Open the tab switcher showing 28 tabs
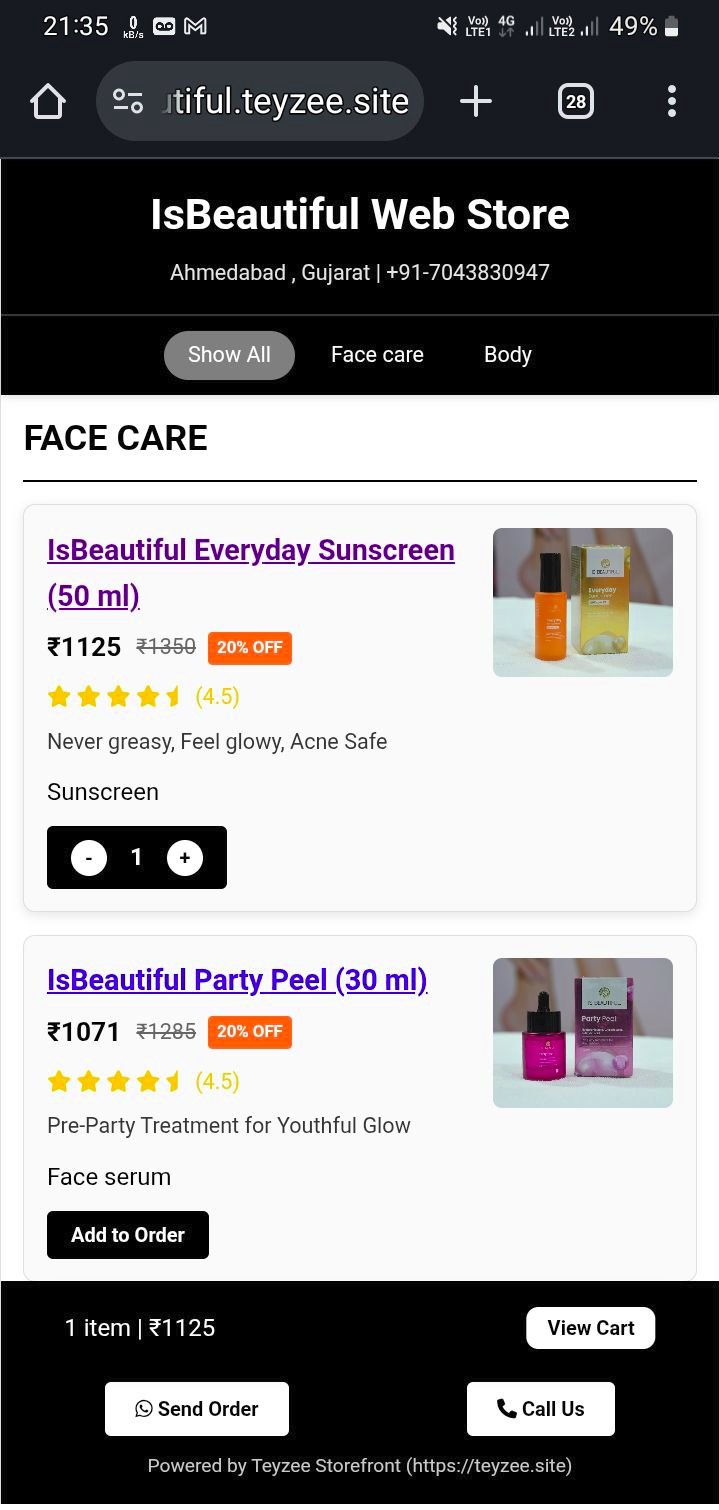Image resolution: width=719 pixels, height=1510 pixels. click(x=576, y=101)
